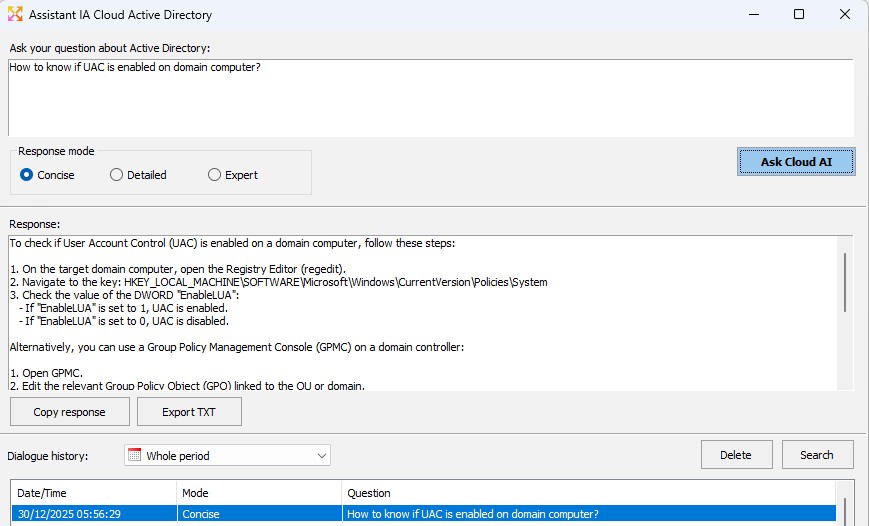
Task: Select the Concise response mode
Action: click(x=27, y=175)
